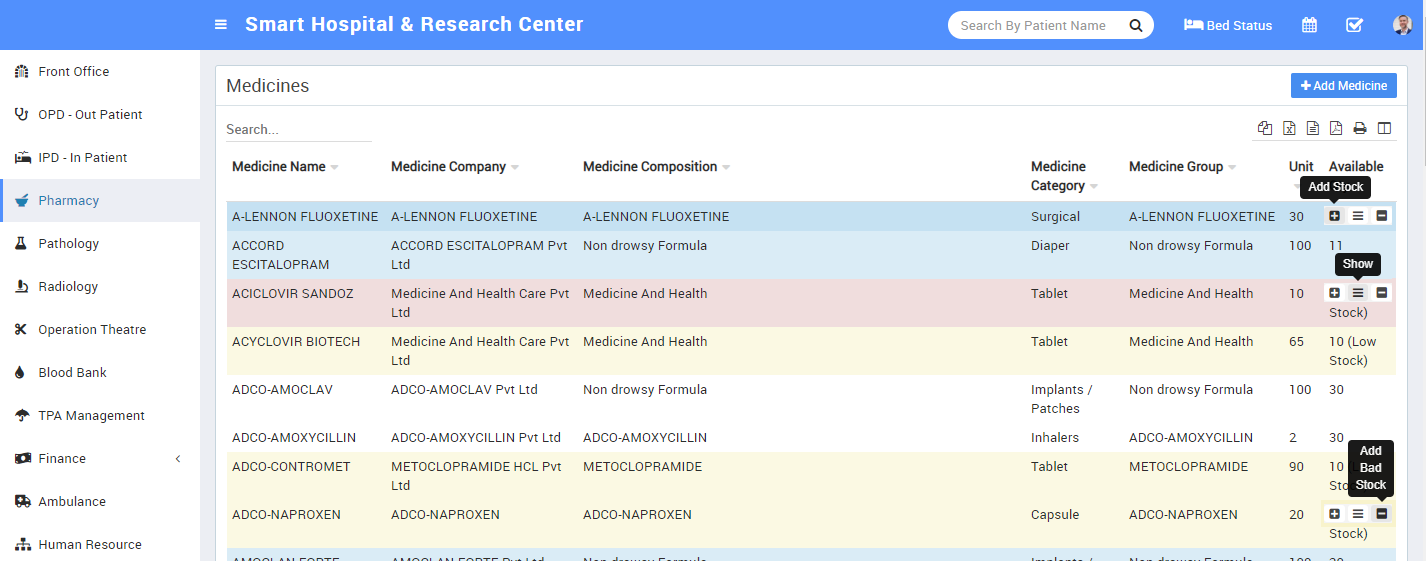Add stock for ADCO-NAPROXEN

click(x=1334, y=514)
